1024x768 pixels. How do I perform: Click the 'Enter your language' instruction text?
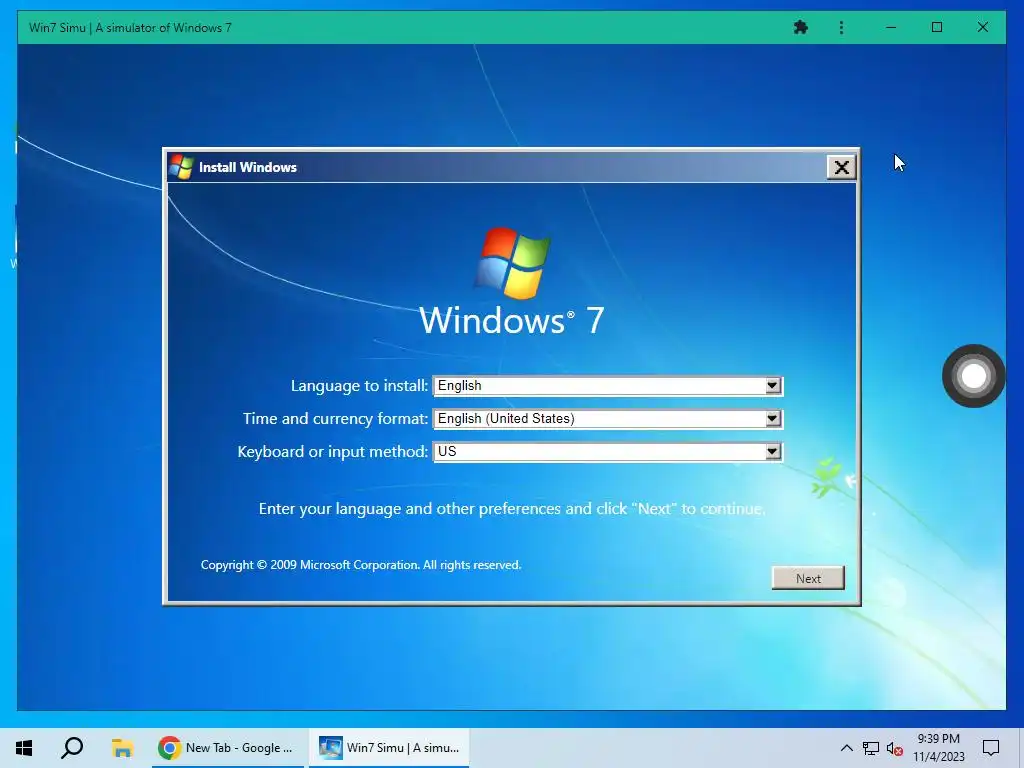(512, 509)
